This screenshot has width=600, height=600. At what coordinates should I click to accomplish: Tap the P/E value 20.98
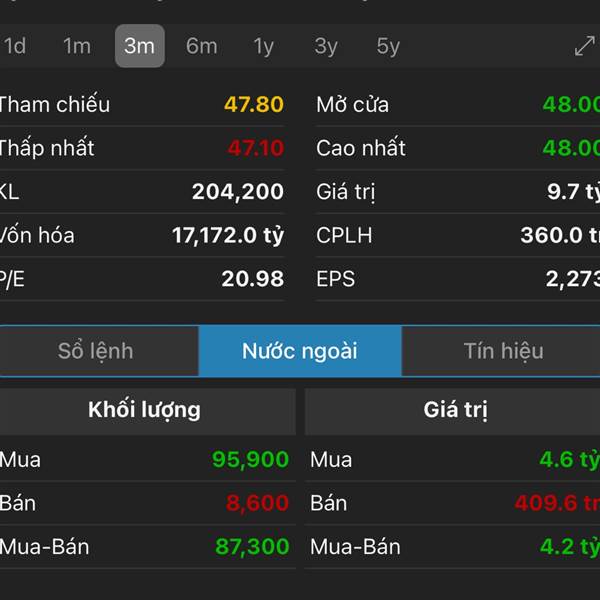[x=252, y=279]
